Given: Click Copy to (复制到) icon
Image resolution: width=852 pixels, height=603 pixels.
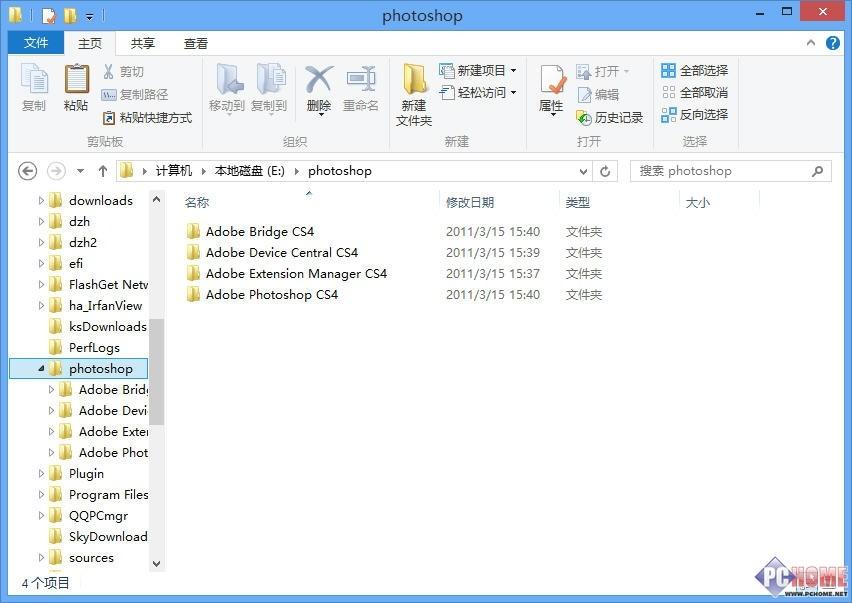Looking at the screenshot, I should point(270,89).
